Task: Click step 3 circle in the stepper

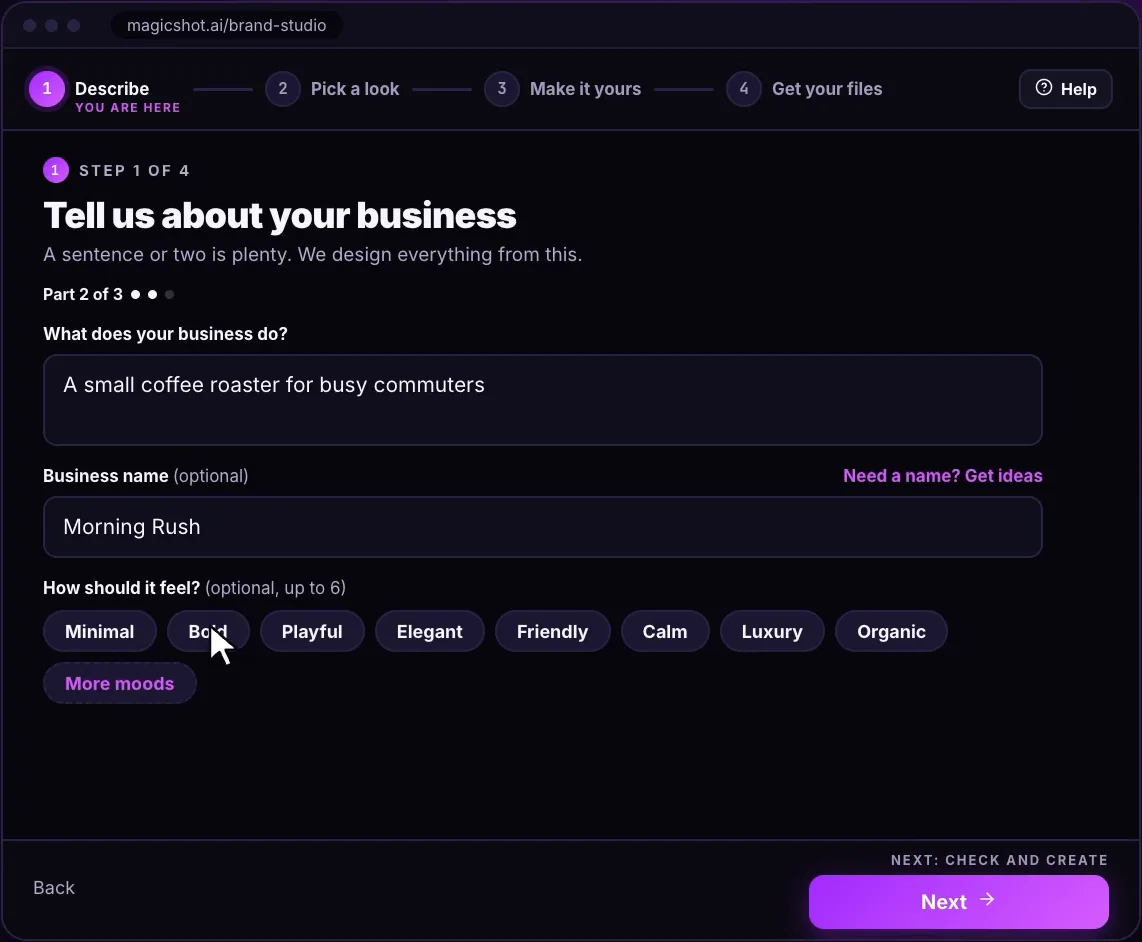Action: coord(502,89)
